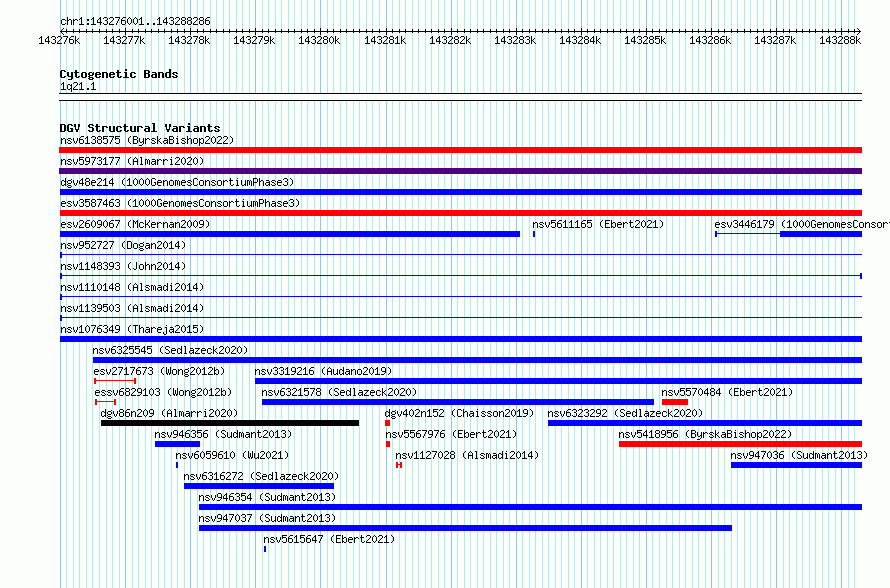Click the 143285k scale label
This screenshot has width=890, height=588.
coord(645,40)
